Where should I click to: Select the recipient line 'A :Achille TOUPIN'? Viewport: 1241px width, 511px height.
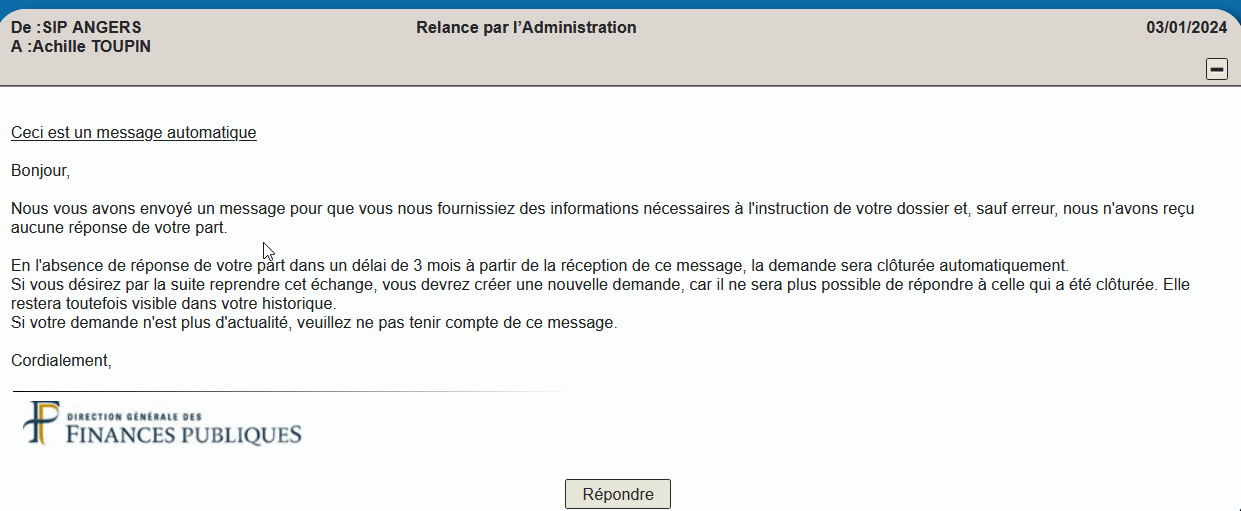click(x=81, y=47)
